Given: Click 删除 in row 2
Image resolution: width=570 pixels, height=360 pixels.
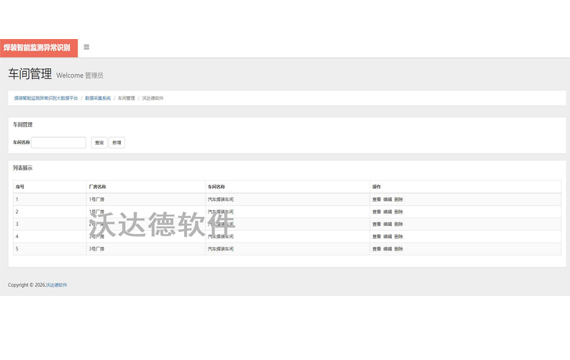Looking at the screenshot, I should point(399,212).
